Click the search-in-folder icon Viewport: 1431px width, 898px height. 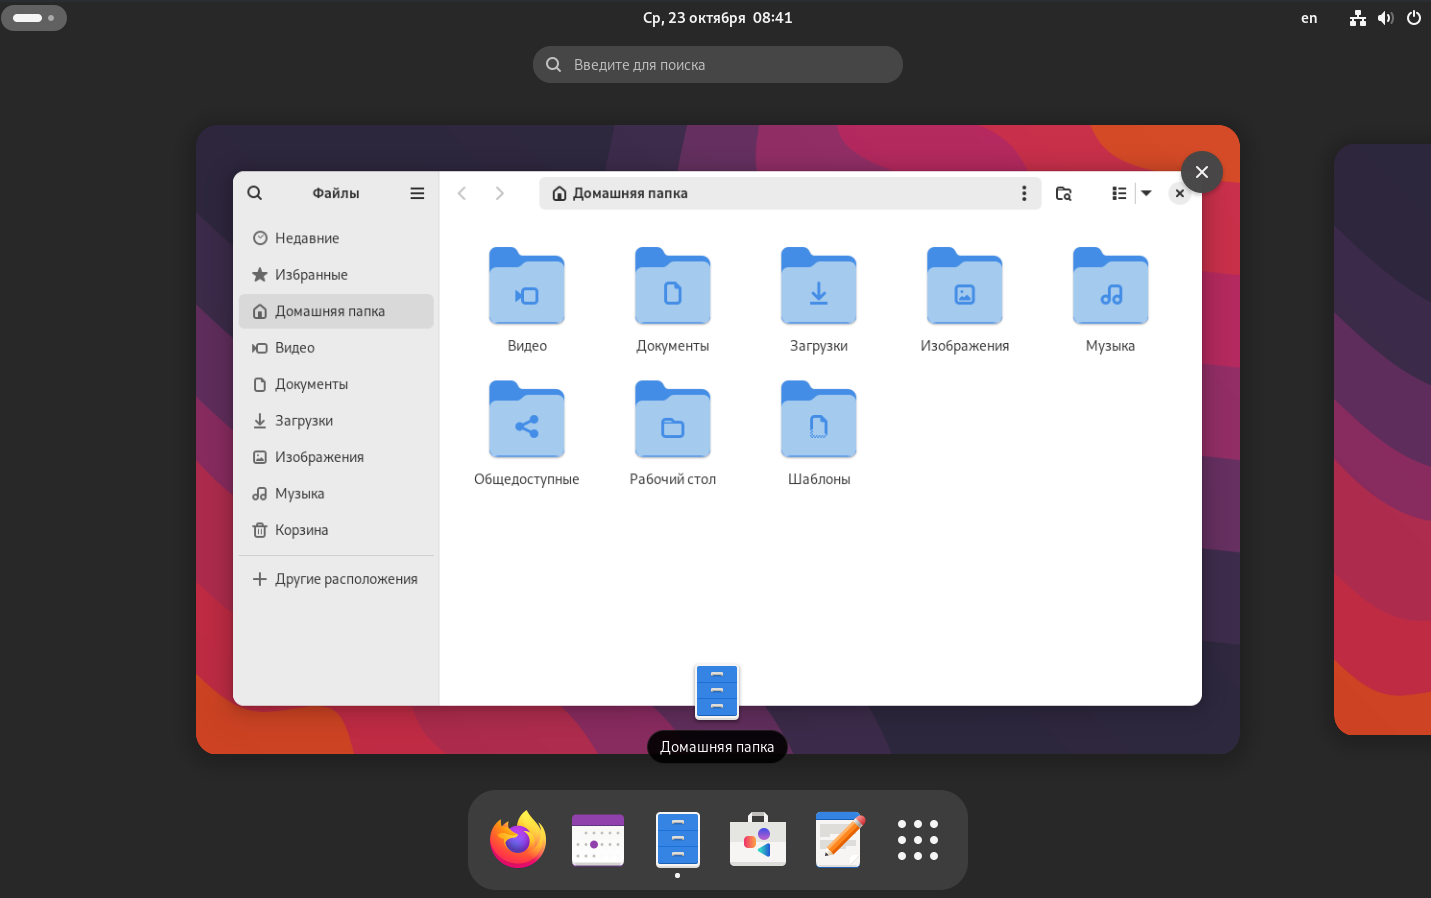tap(1064, 193)
